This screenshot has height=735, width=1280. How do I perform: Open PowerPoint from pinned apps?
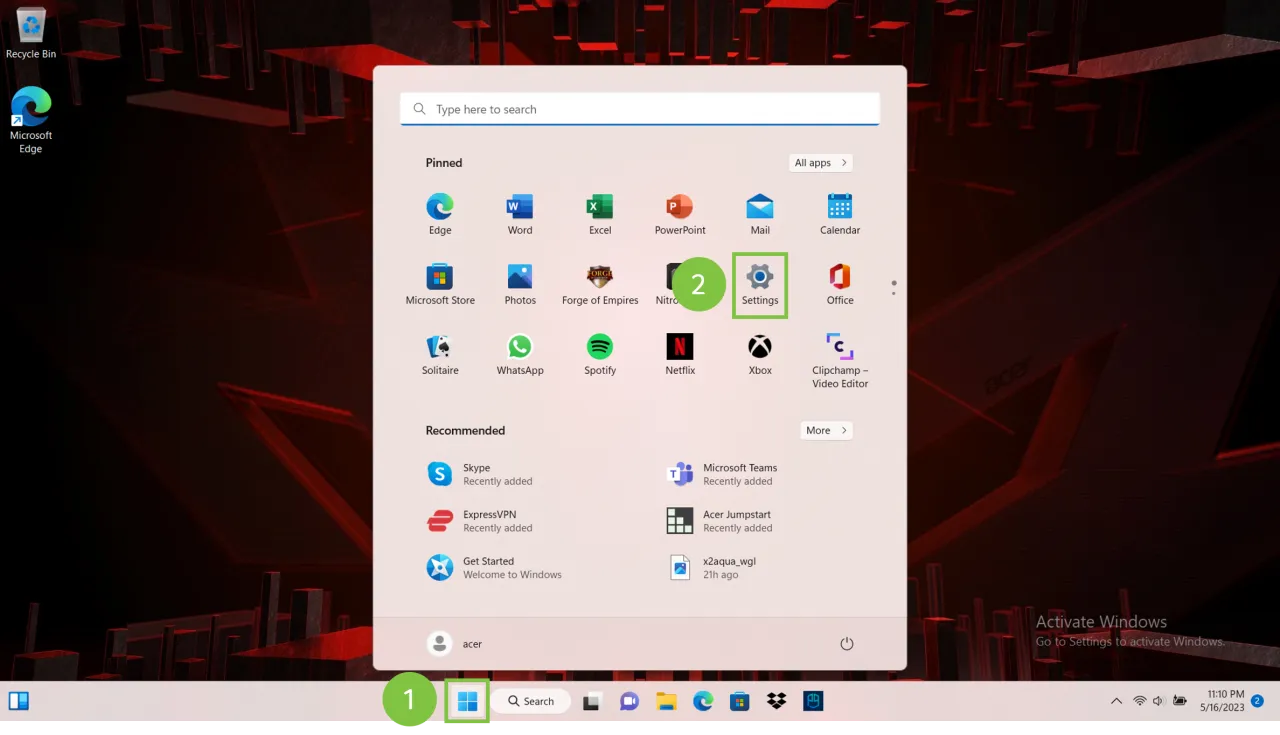[x=680, y=214]
